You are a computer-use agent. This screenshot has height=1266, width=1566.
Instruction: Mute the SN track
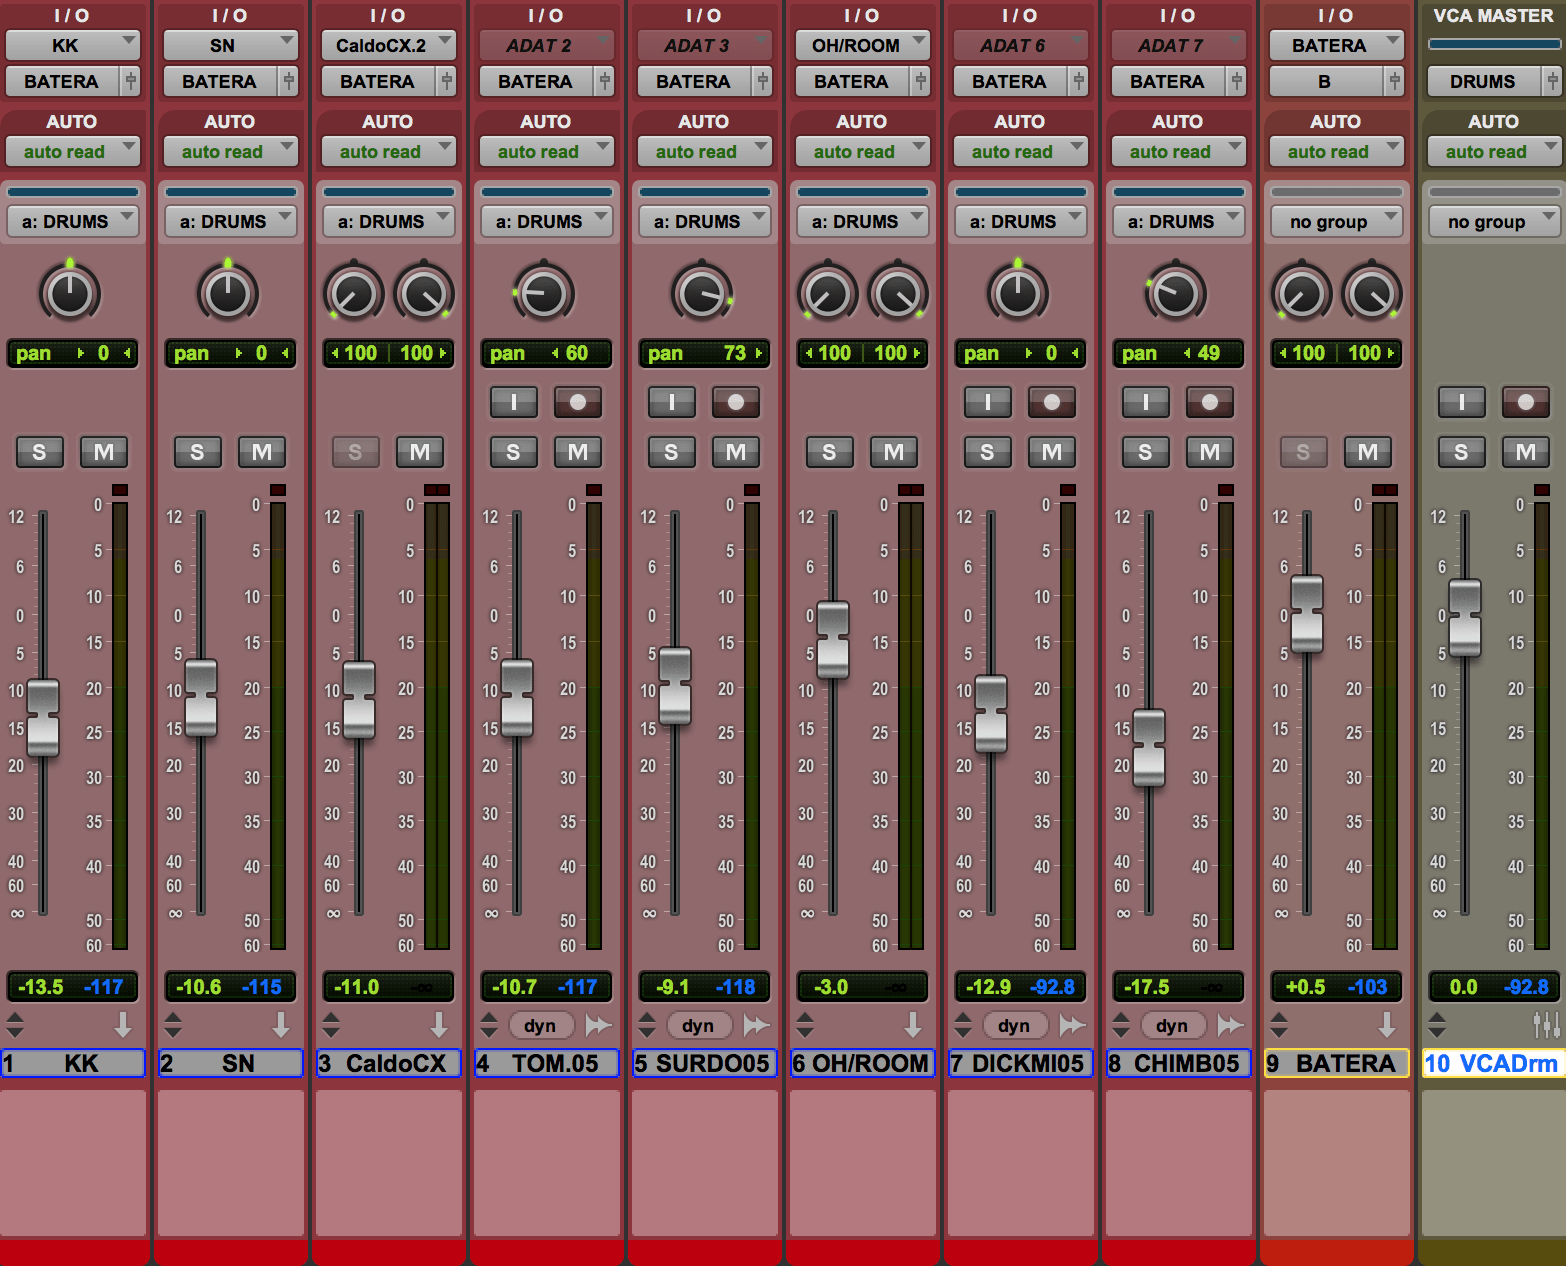click(262, 452)
